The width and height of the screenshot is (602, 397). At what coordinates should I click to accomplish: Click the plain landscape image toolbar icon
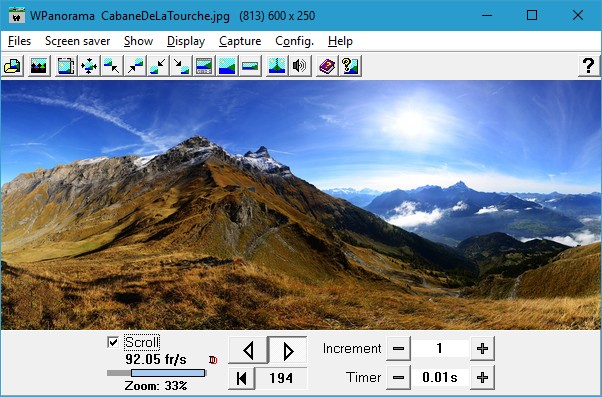pyautogui.click(x=227, y=66)
